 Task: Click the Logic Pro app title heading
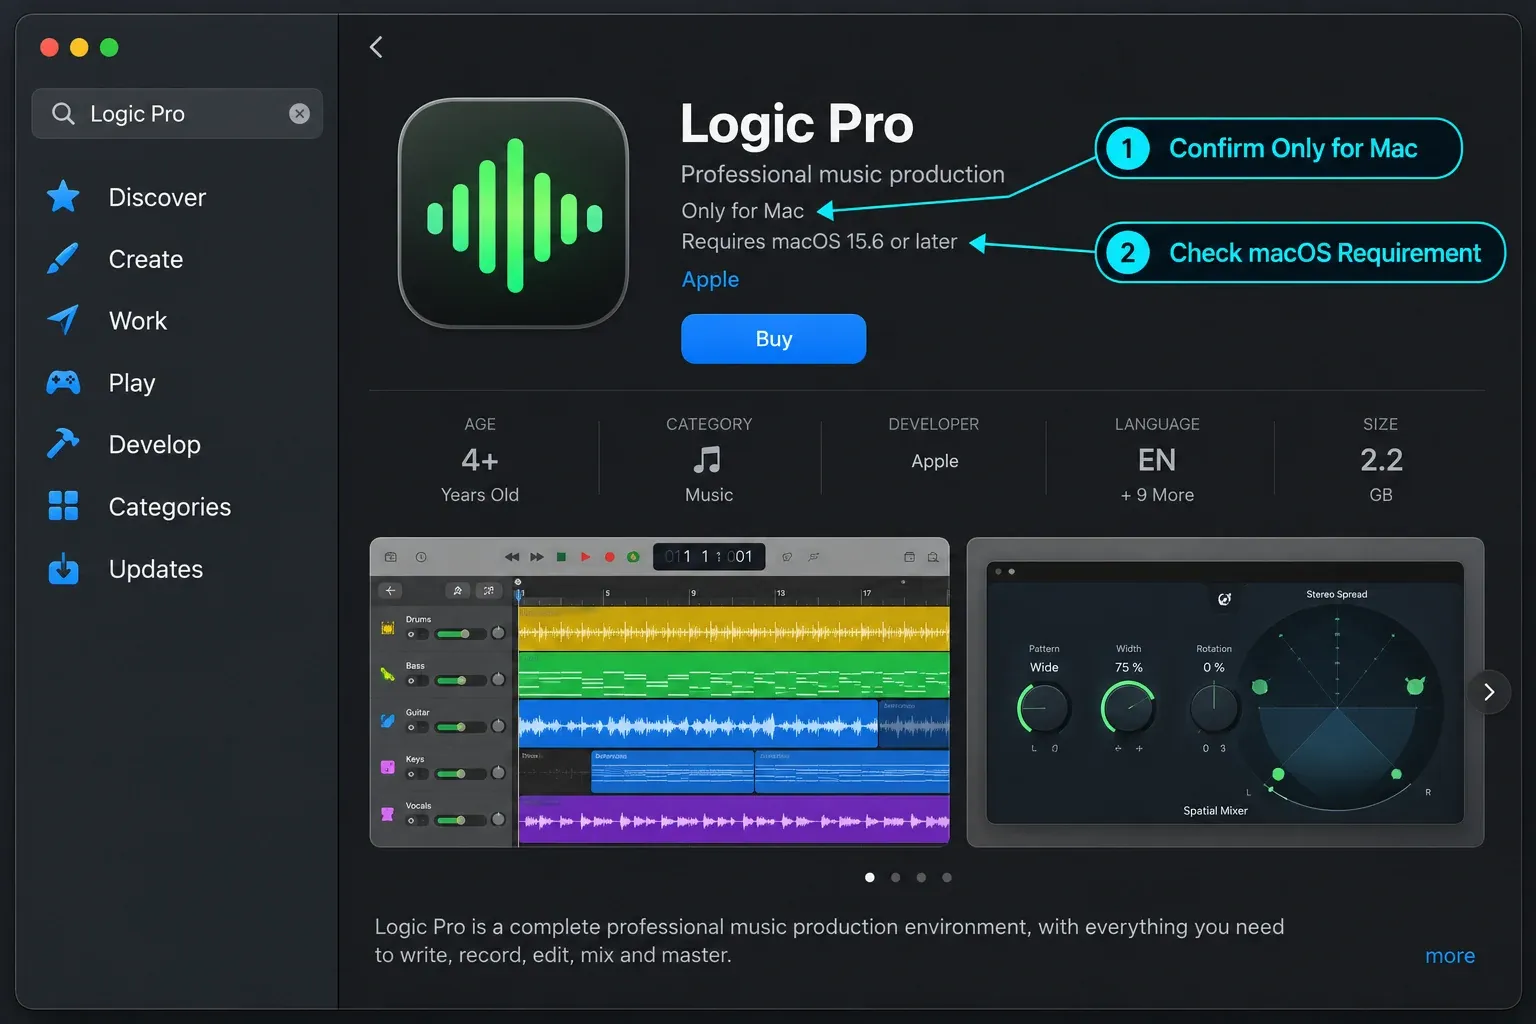(797, 124)
